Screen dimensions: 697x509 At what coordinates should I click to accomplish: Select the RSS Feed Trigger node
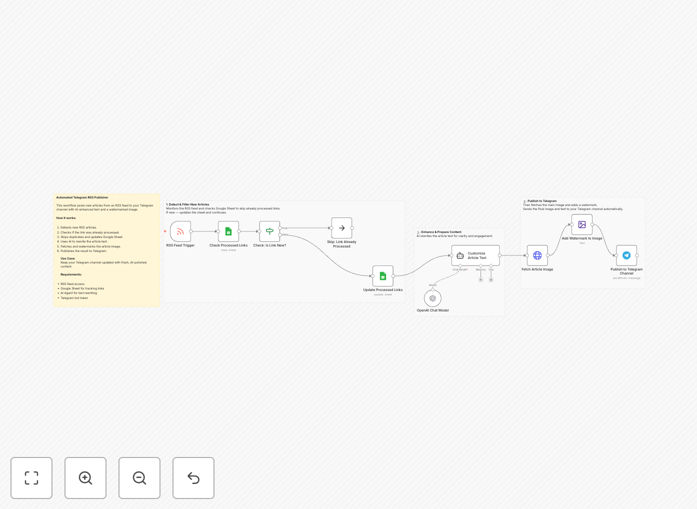pyautogui.click(x=180, y=231)
